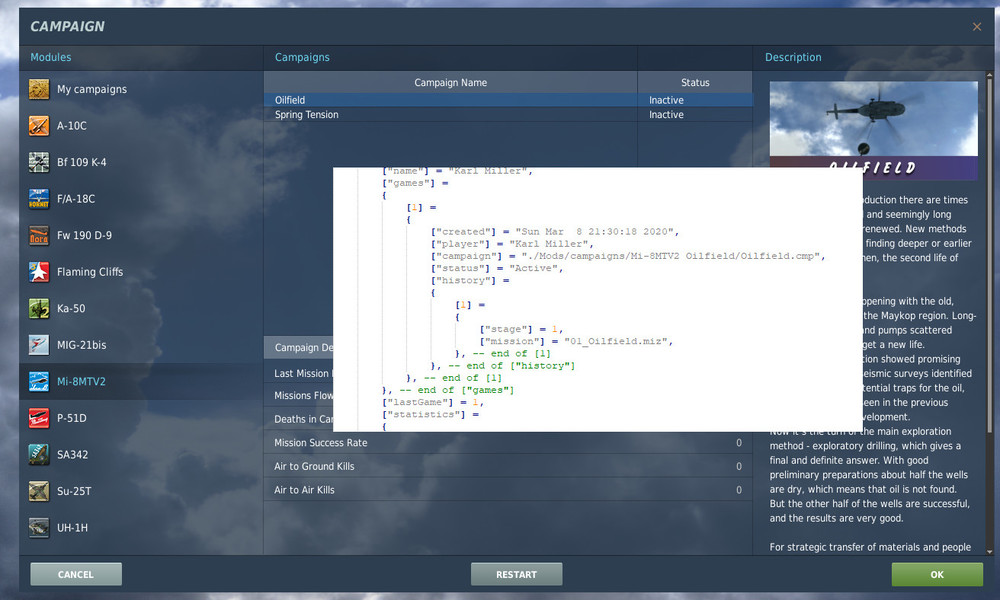Select the Fw 190 D-9 Dora icon
The width and height of the screenshot is (1000, 600).
point(39,235)
